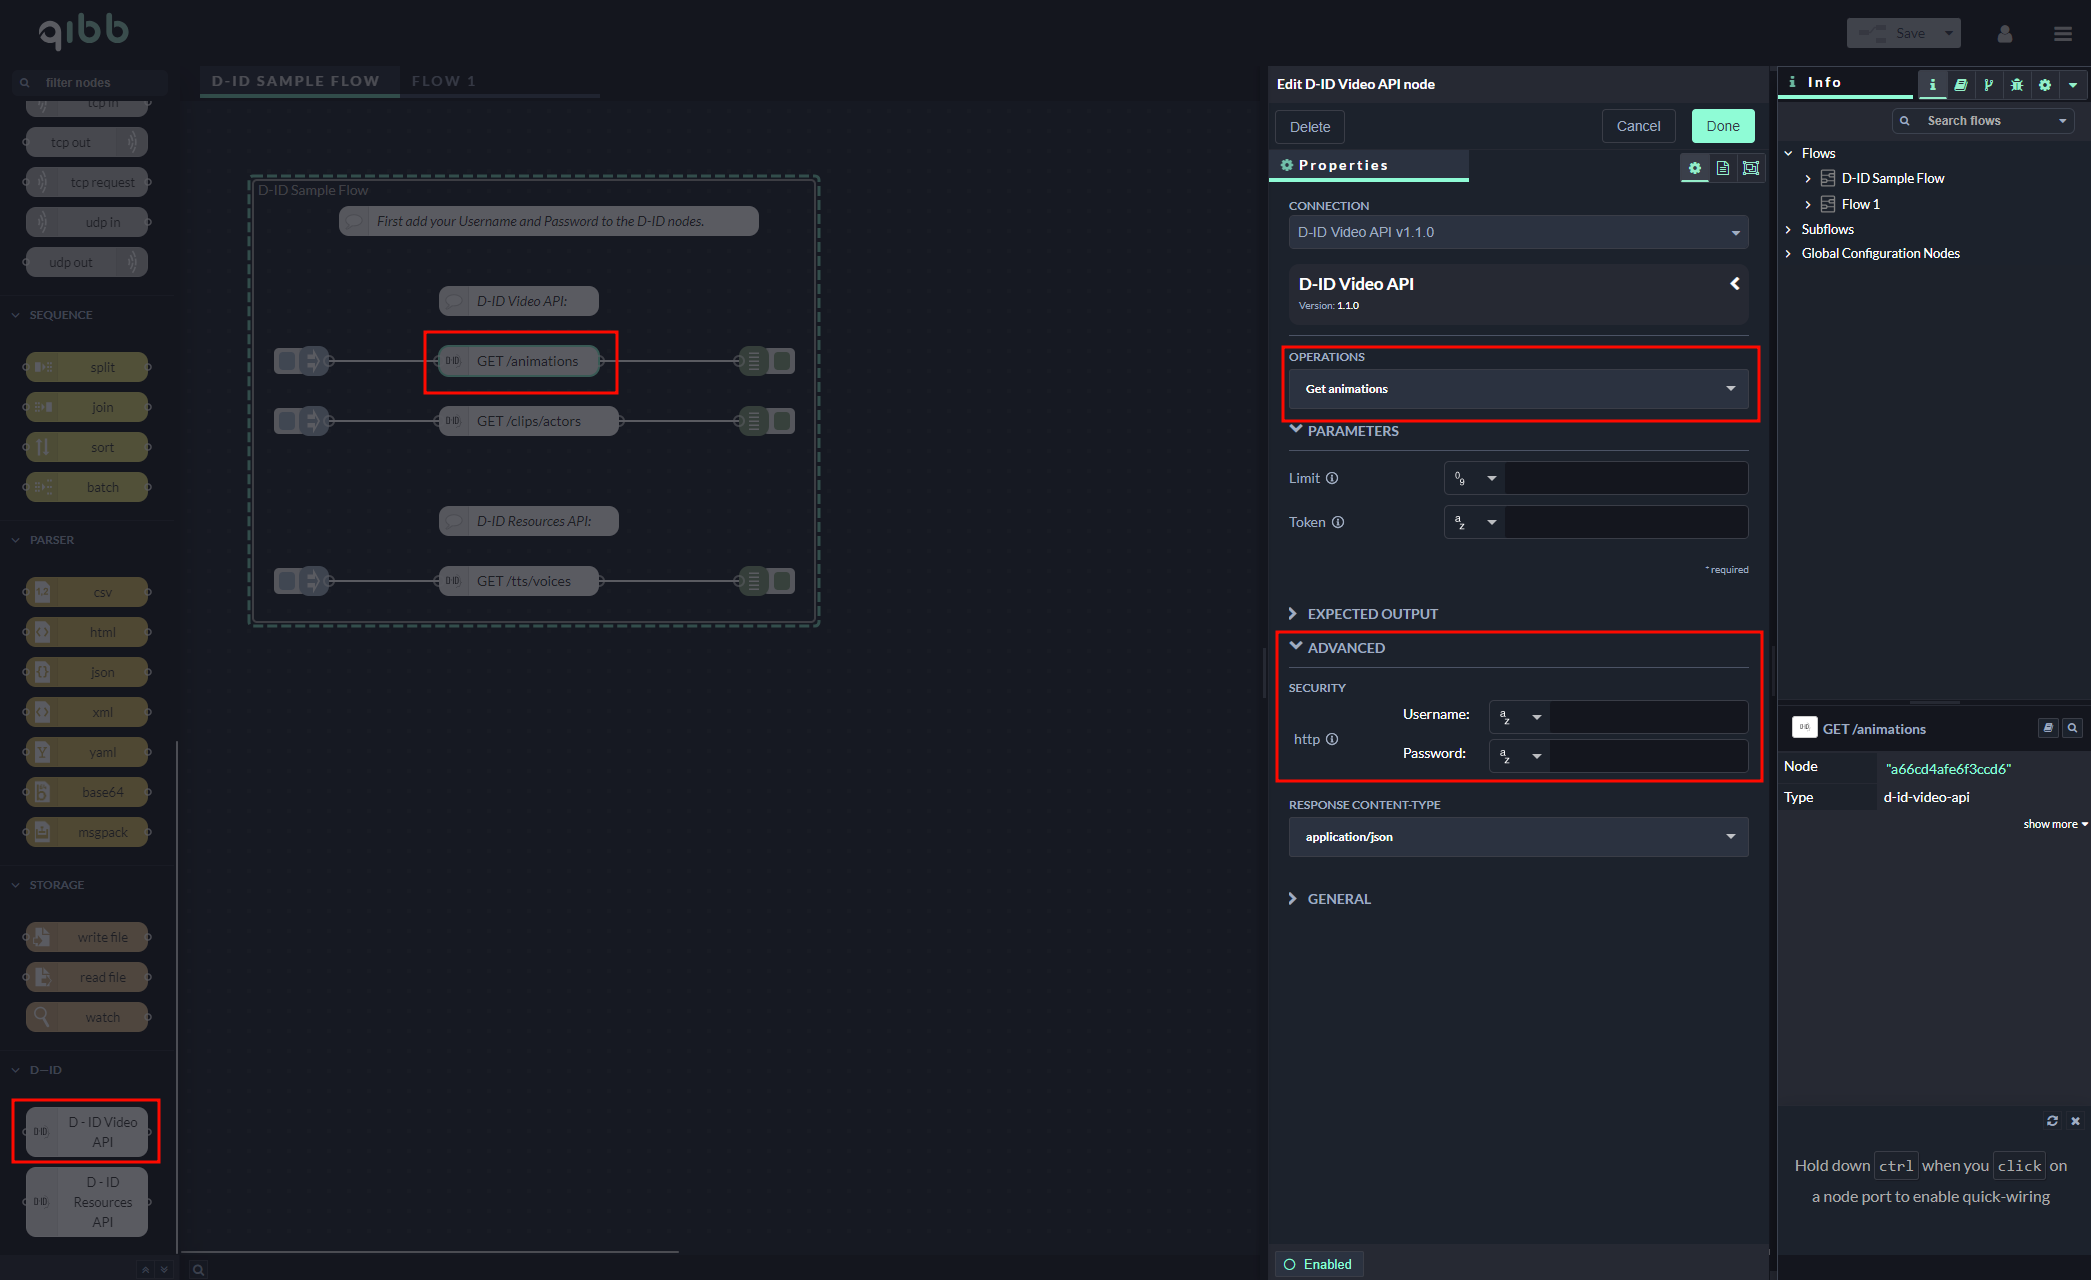Open the Help book tab in sidebar
This screenshot has width=2091, height=1280.
coord(1960,85)
